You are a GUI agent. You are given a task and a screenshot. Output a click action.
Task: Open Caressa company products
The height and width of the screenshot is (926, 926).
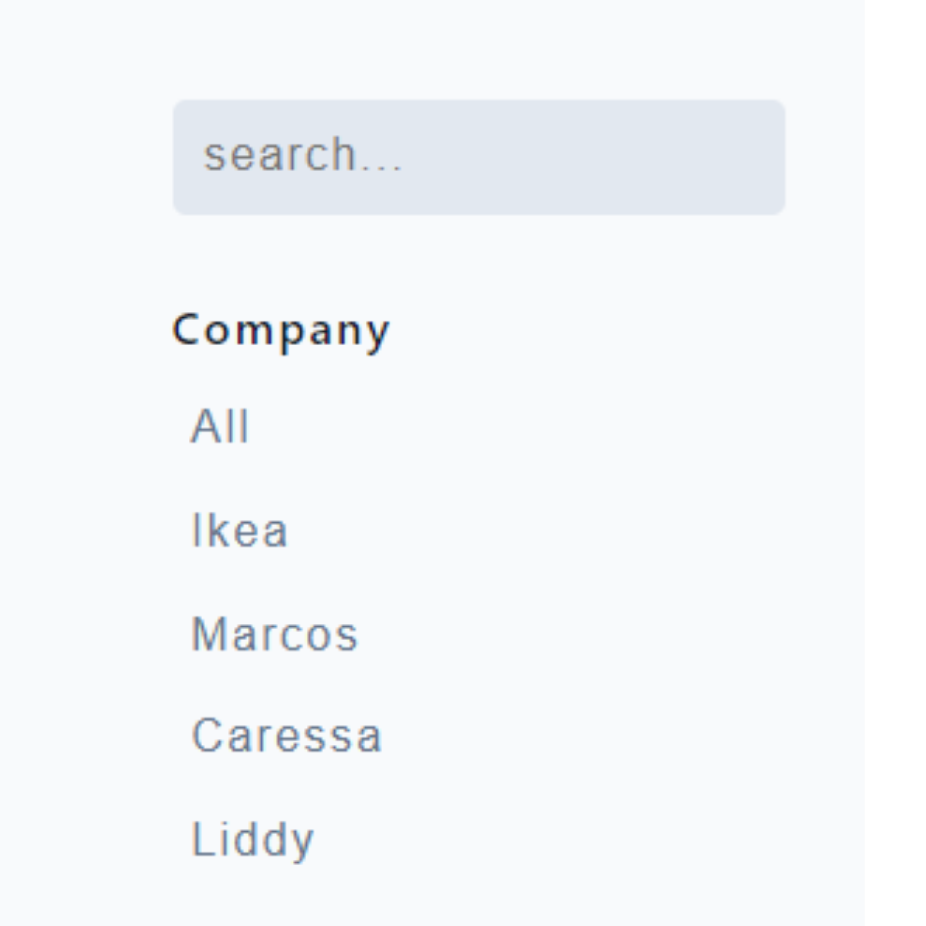tap(286, 736)
